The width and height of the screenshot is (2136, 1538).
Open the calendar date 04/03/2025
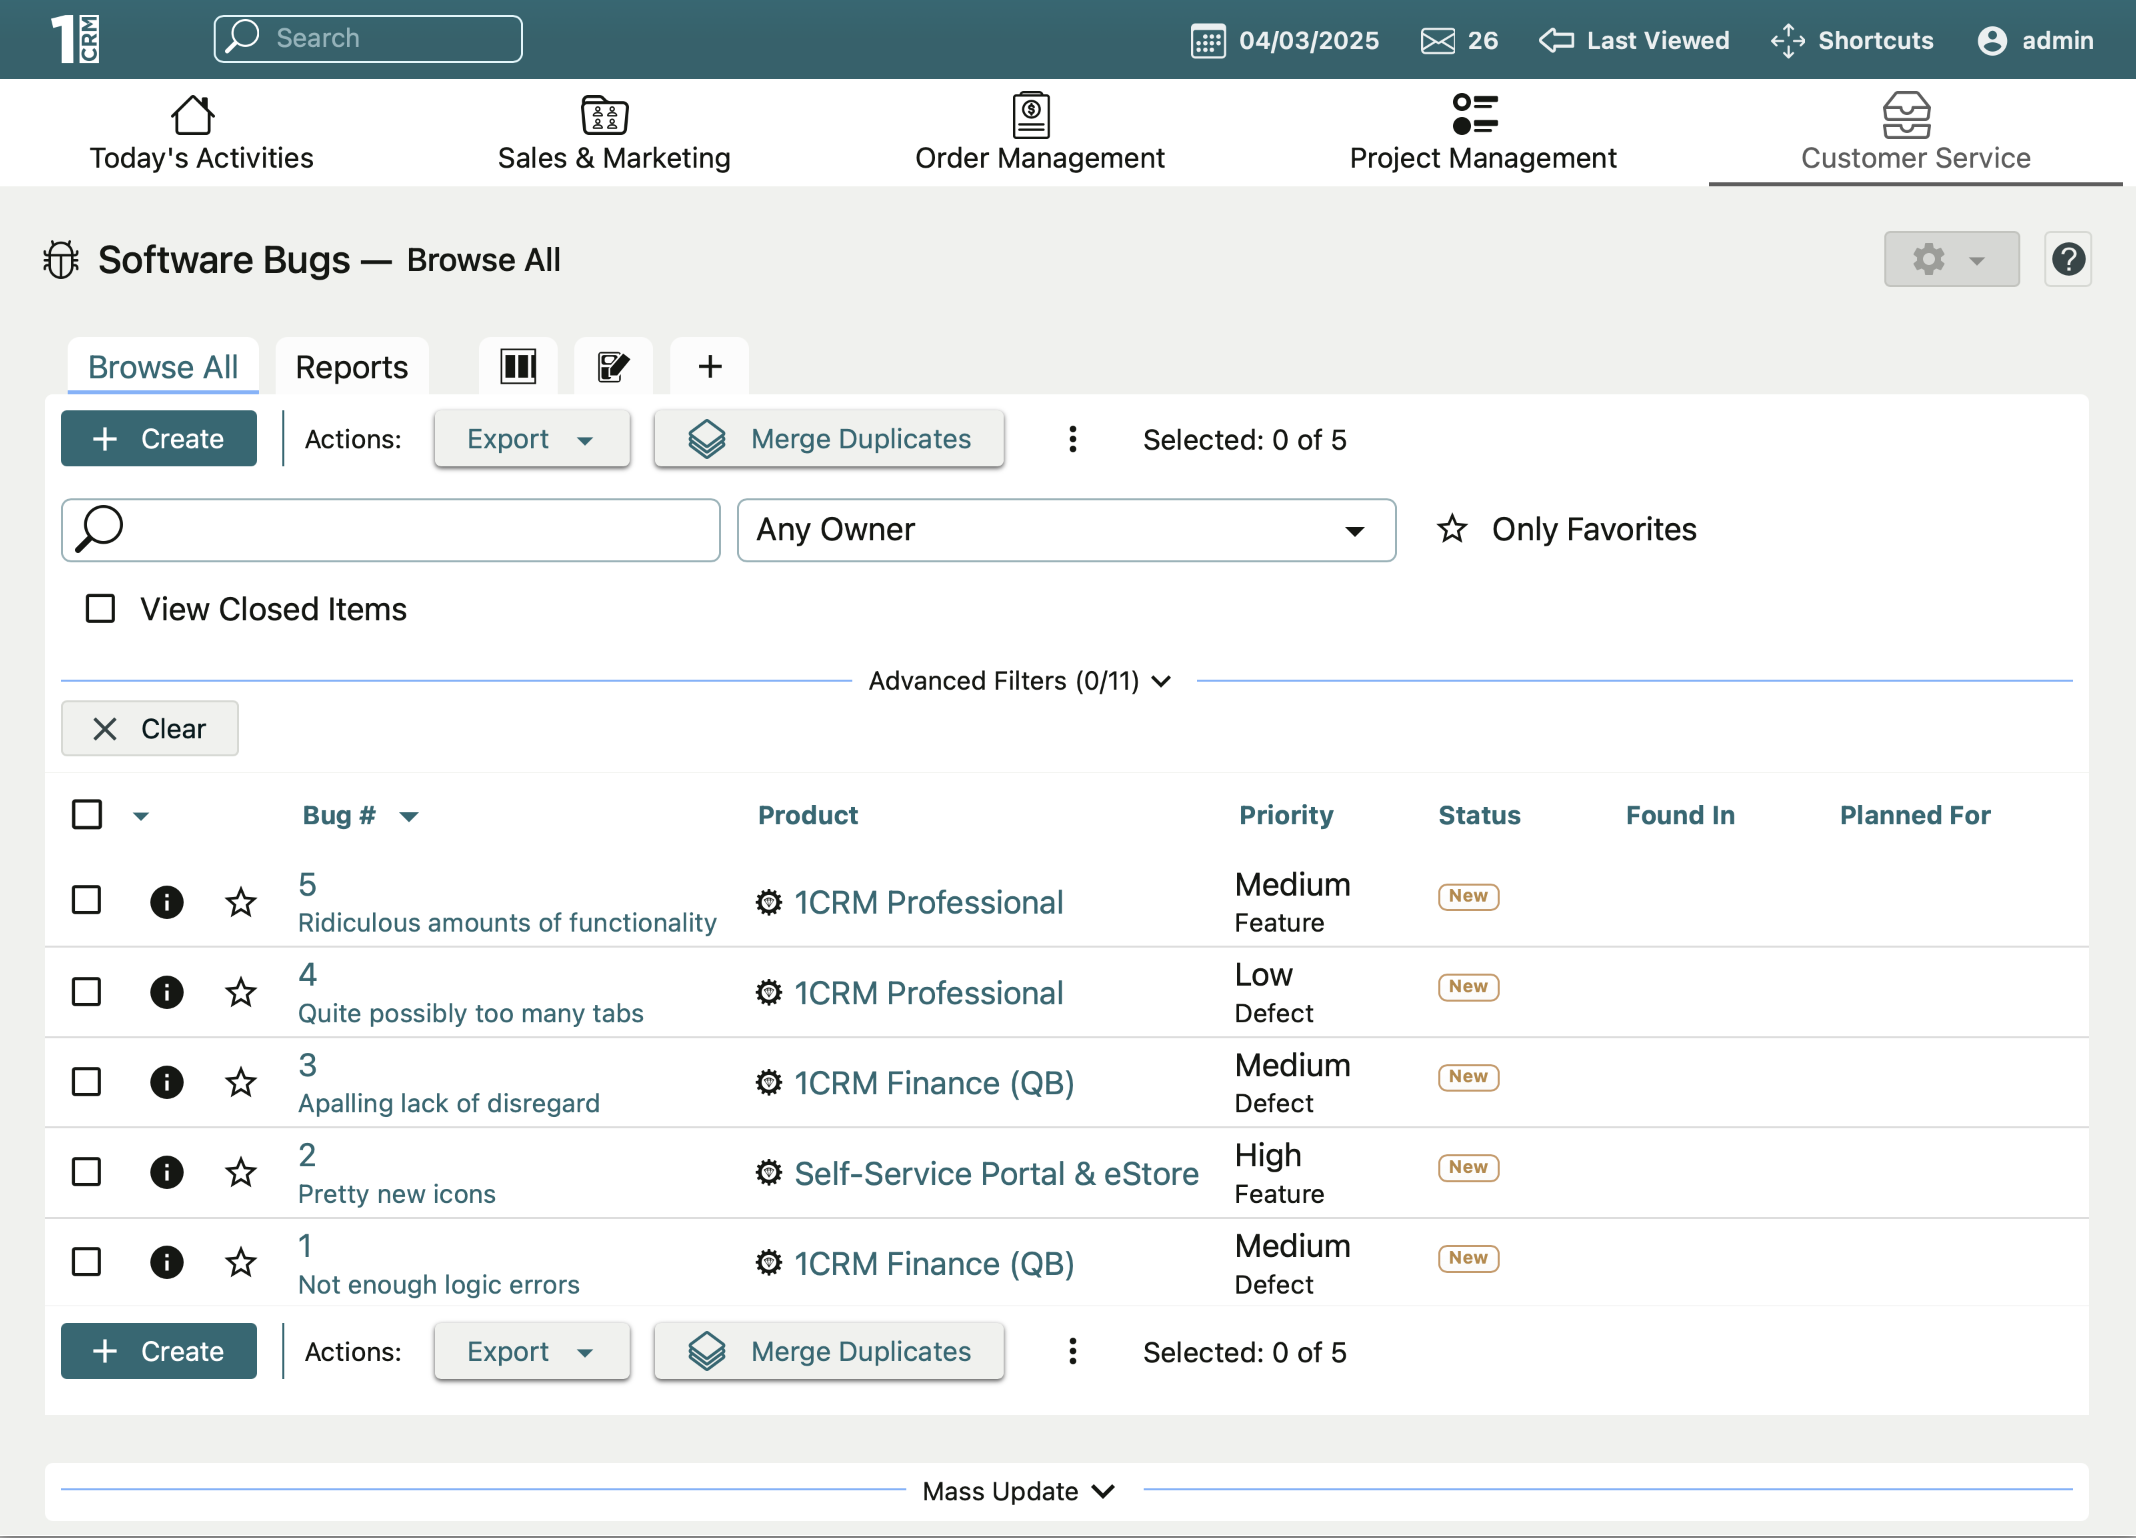(x=1285, y=40)
